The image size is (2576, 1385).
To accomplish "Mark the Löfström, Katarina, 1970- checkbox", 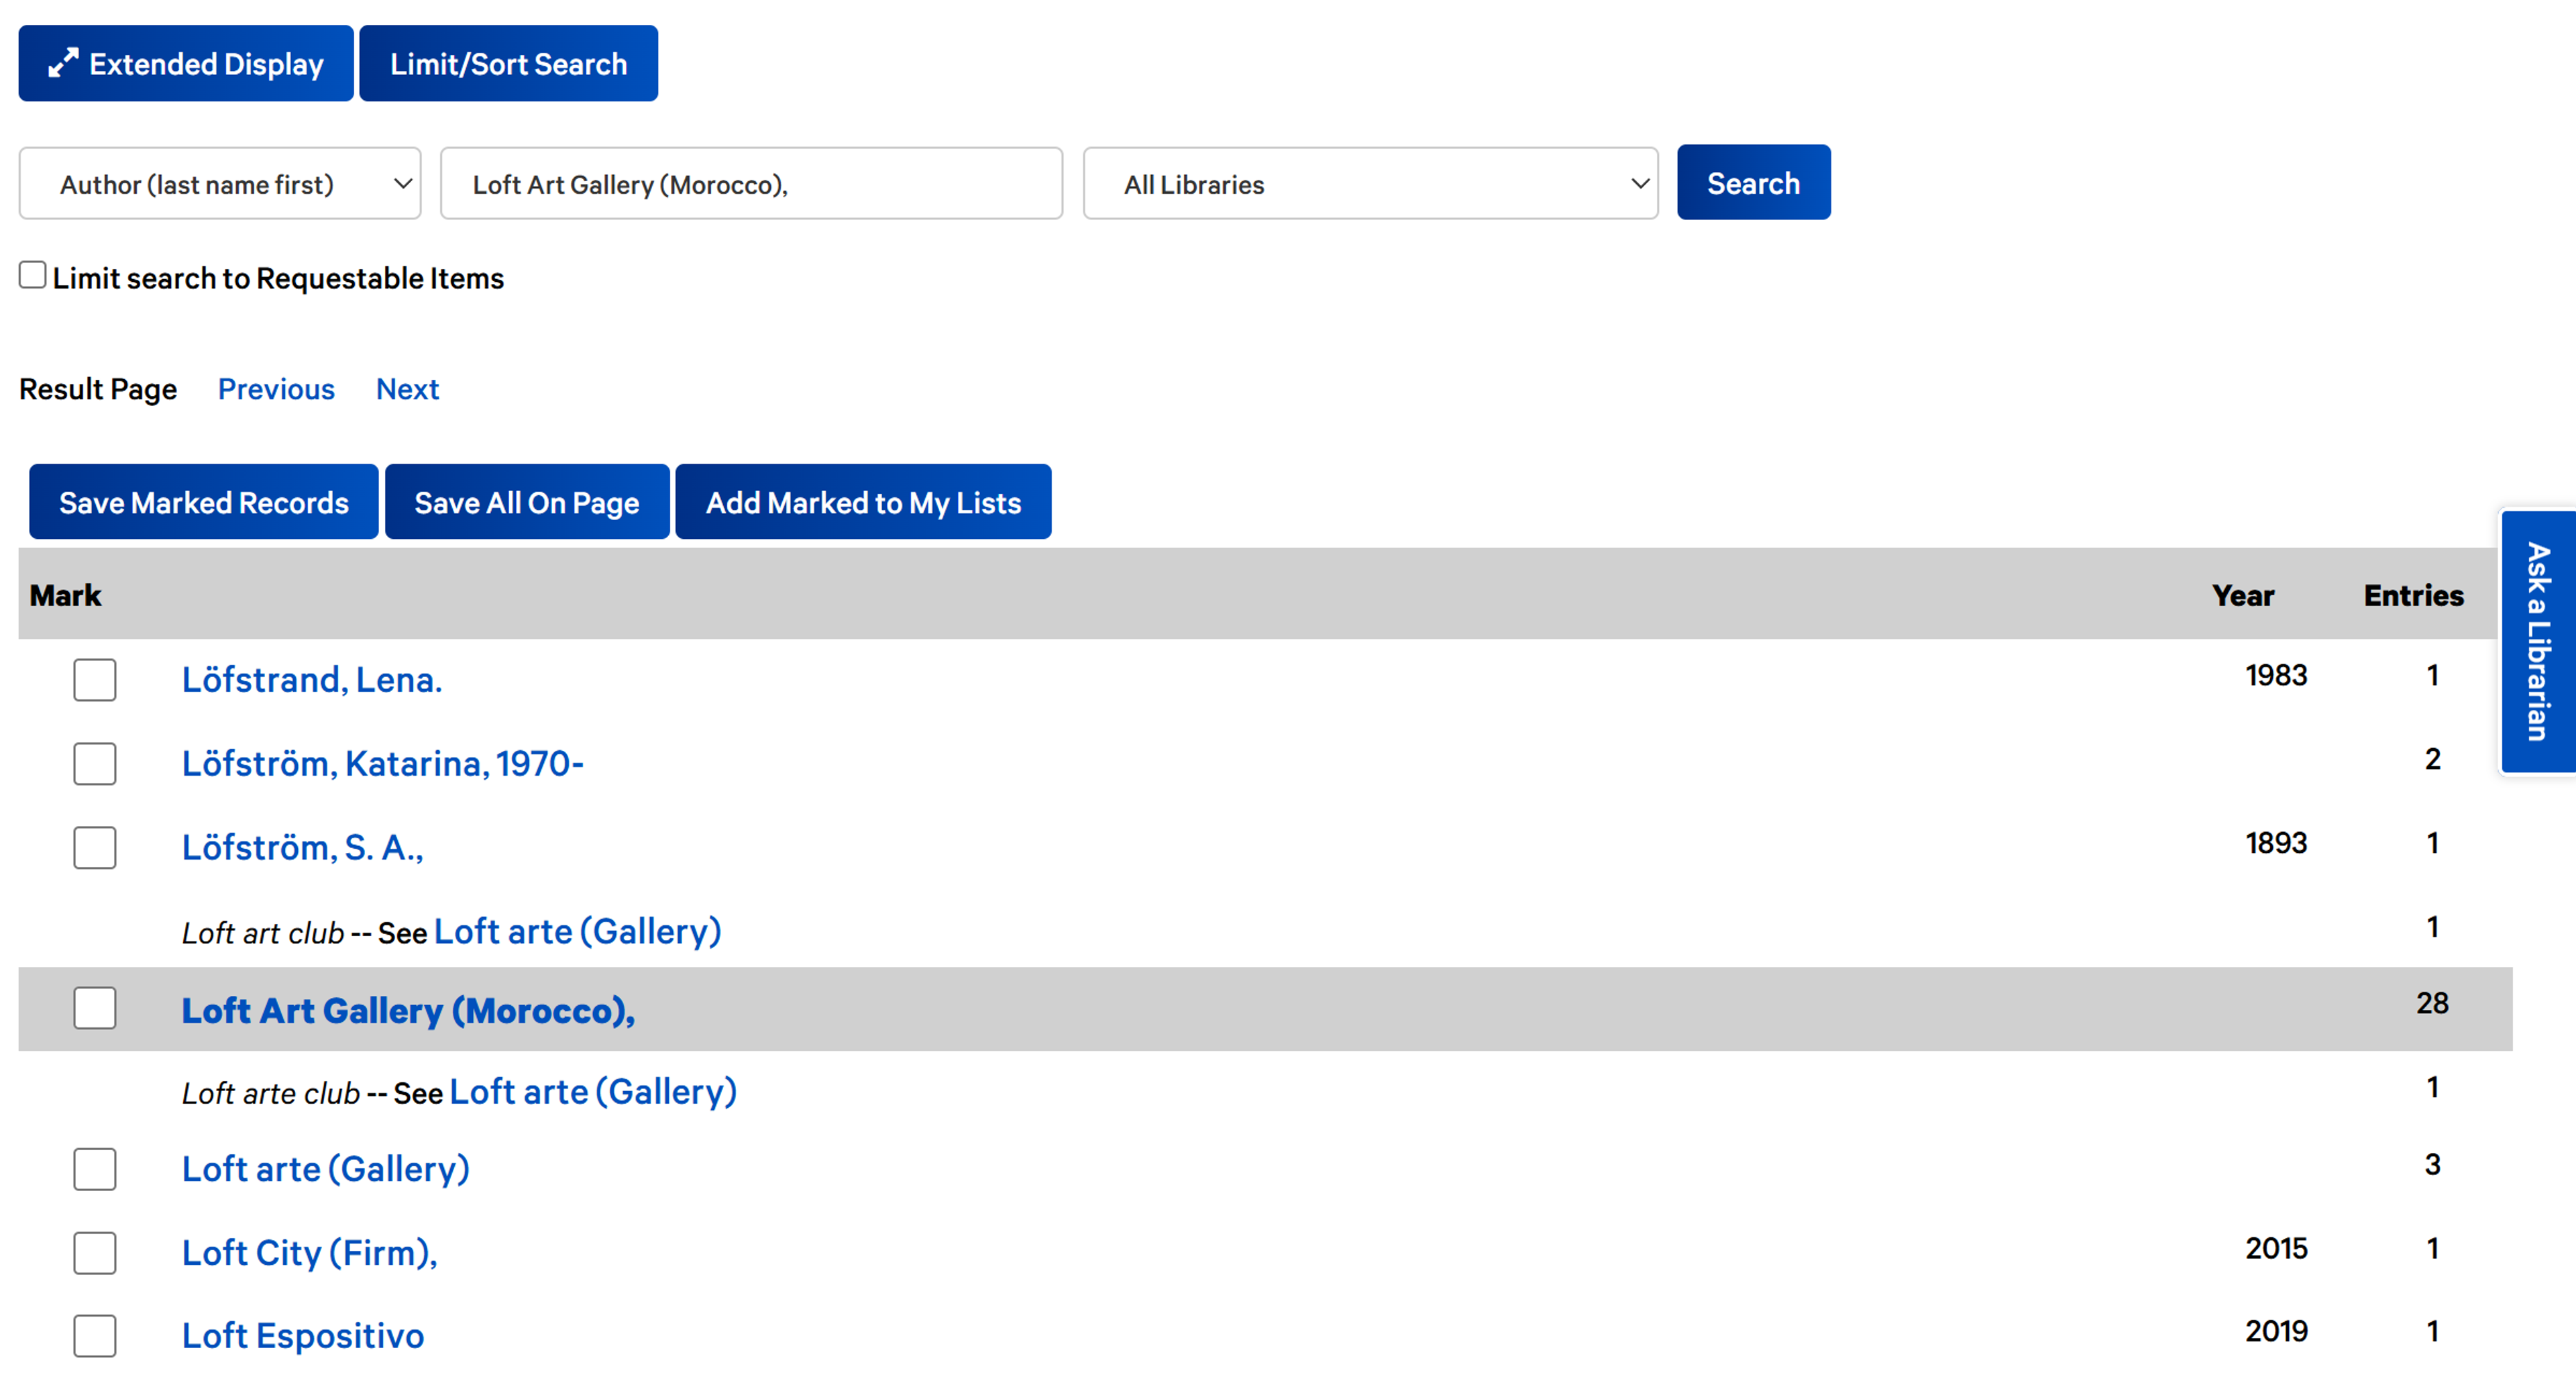I will tap(95, 764).
